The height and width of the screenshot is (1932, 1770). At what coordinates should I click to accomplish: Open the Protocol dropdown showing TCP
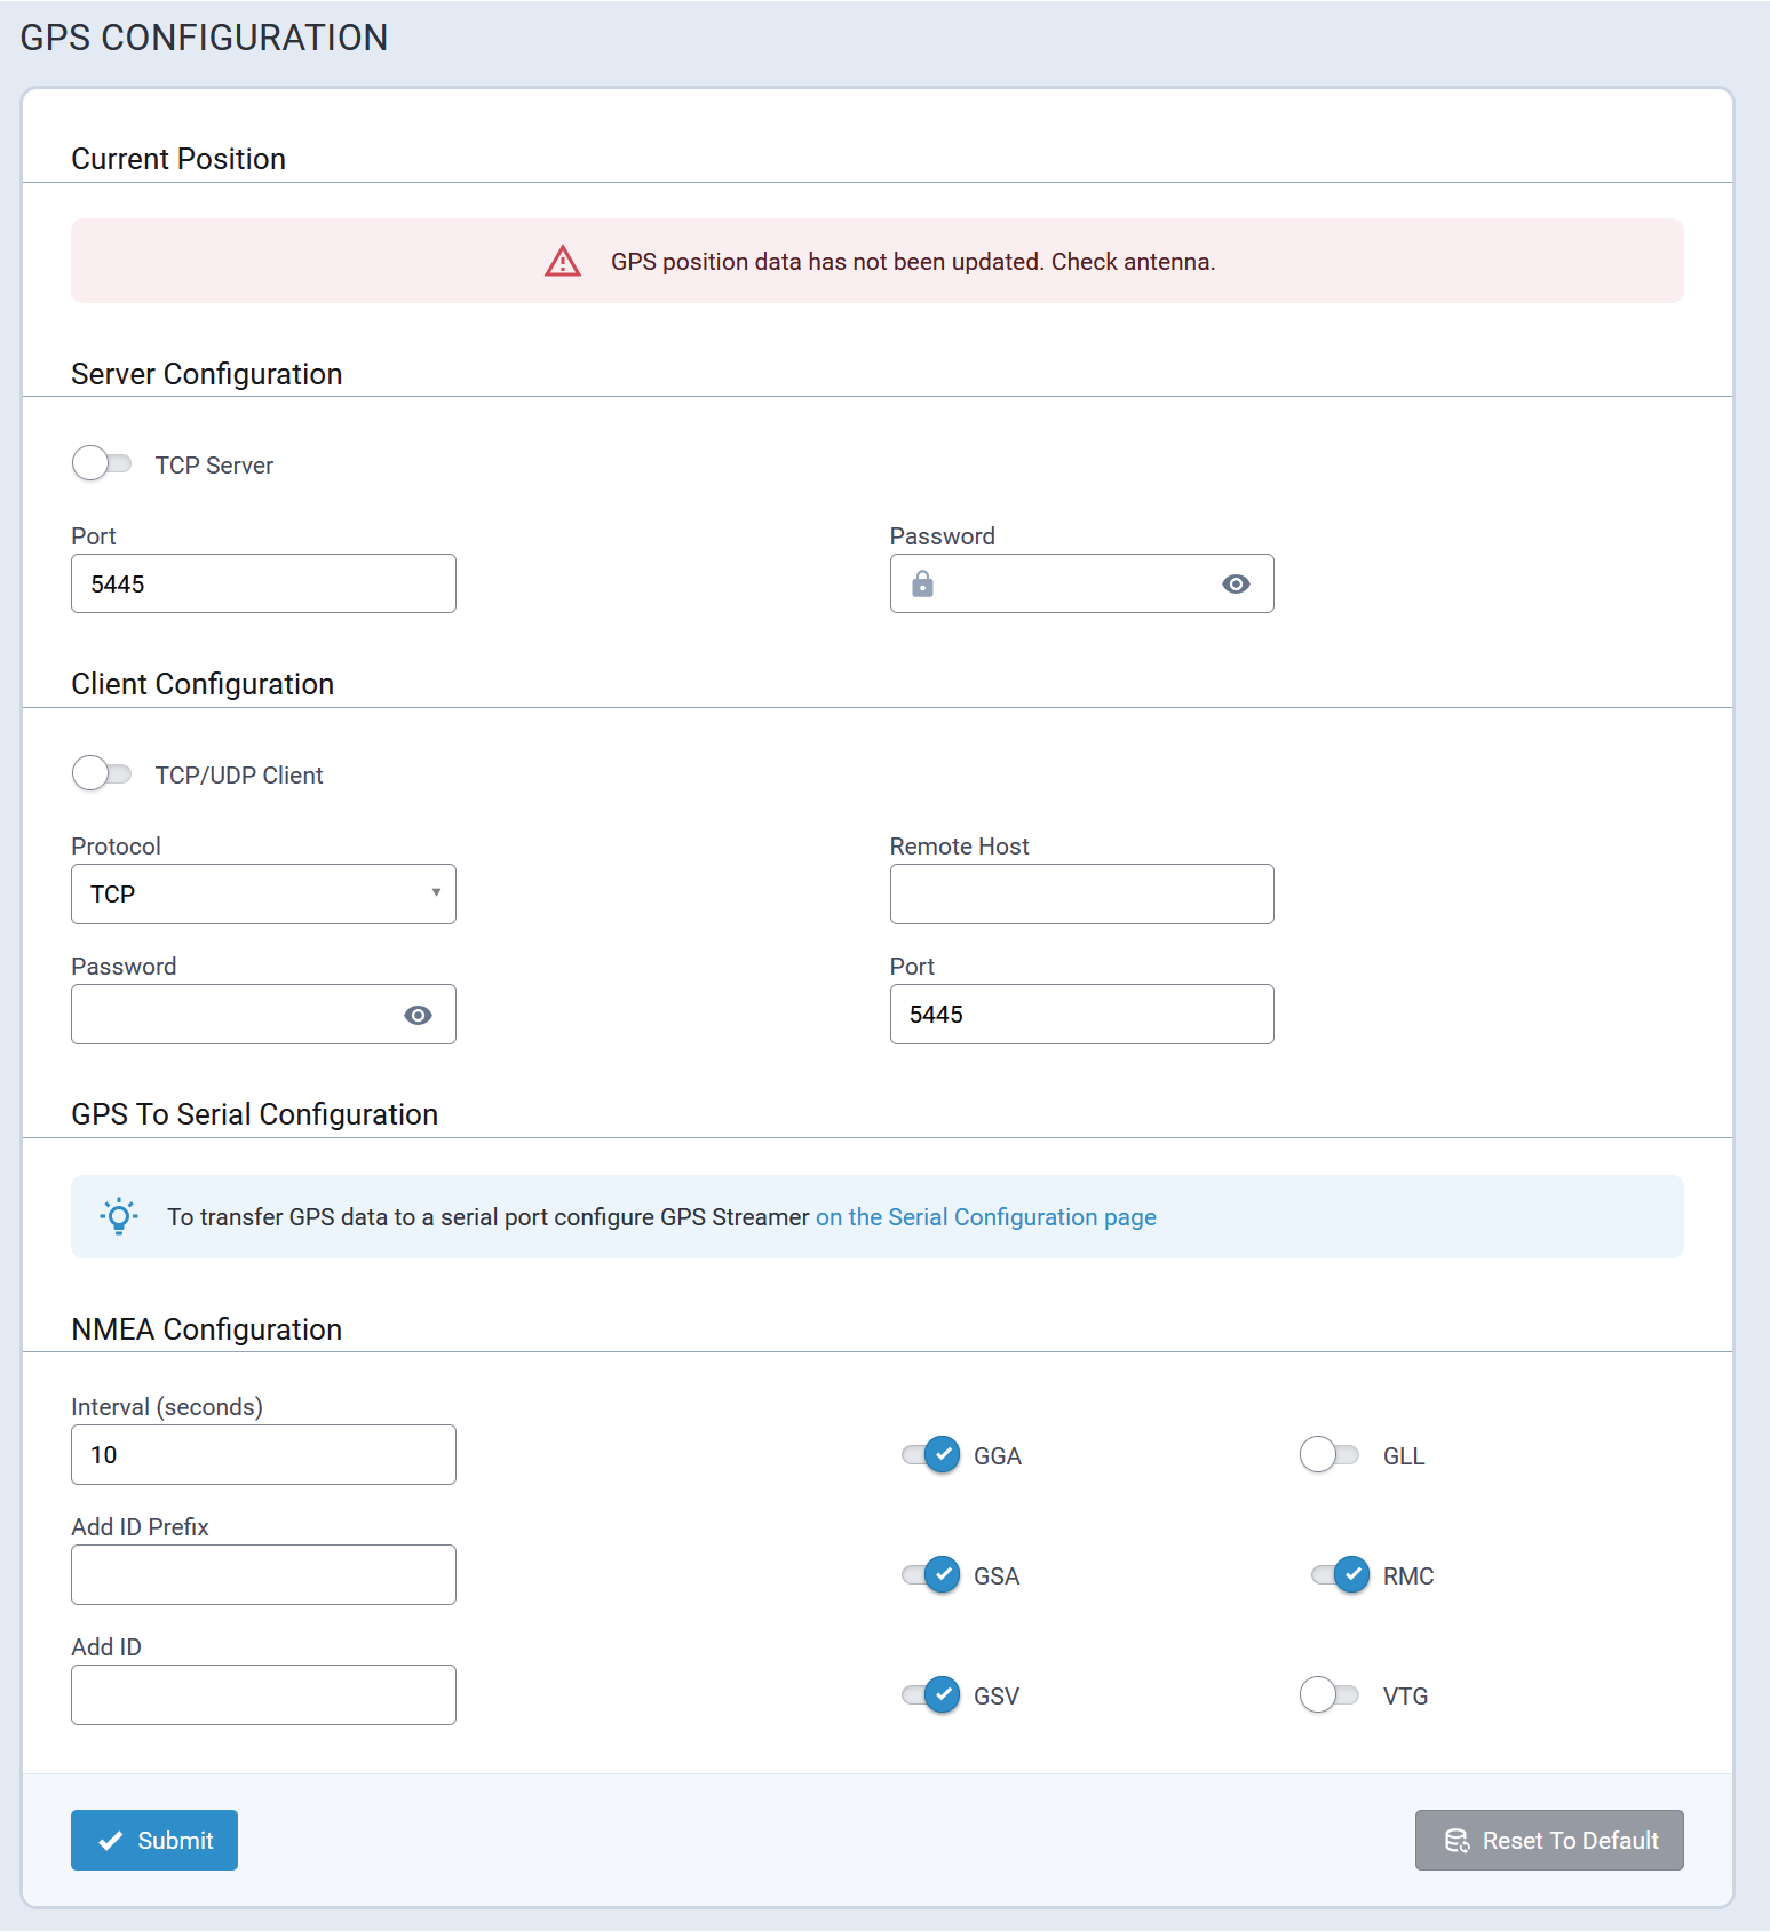263,894
